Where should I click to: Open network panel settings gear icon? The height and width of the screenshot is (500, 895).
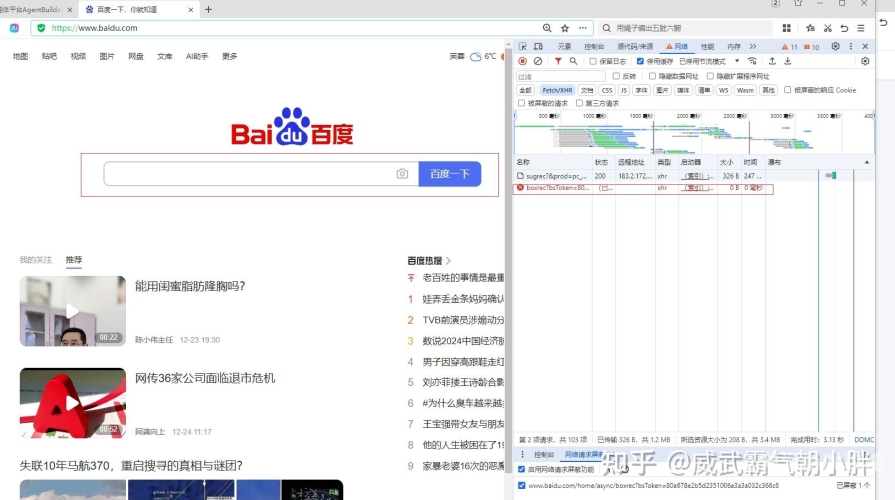(x=865, y=61)
